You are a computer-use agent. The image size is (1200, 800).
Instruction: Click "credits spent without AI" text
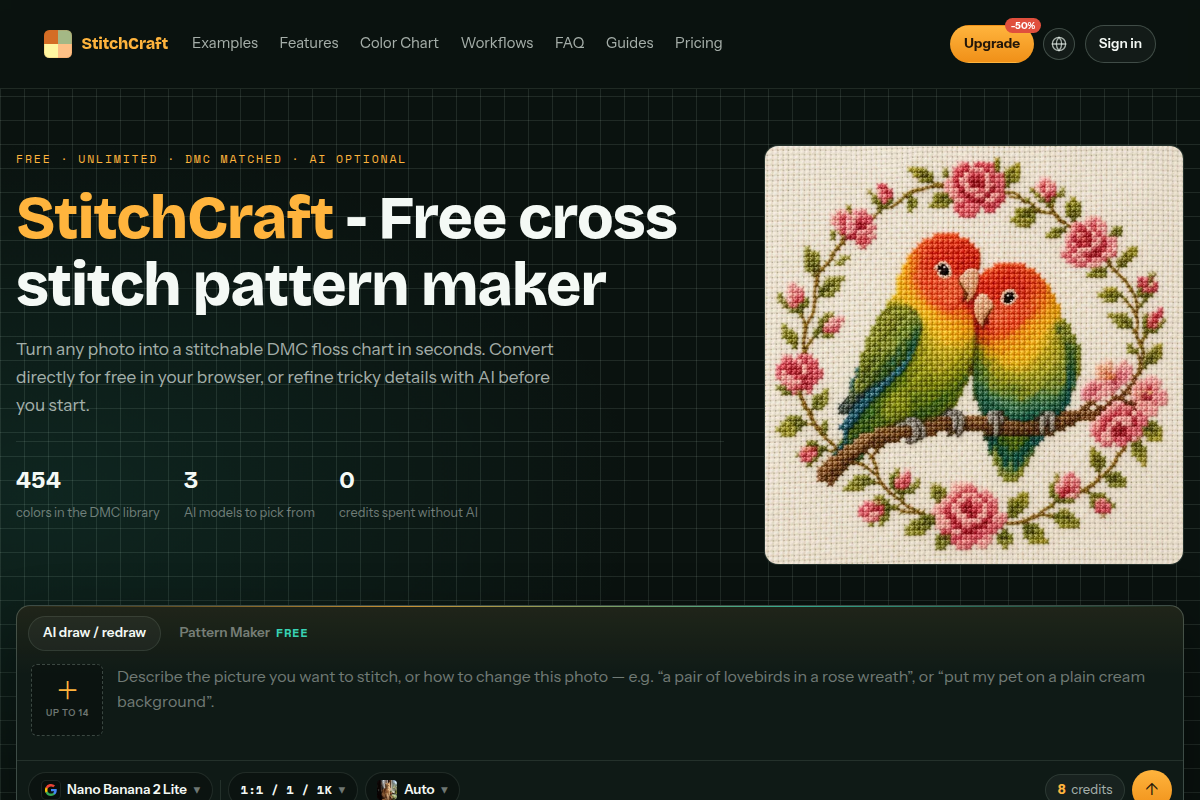(x=408, y=513)
